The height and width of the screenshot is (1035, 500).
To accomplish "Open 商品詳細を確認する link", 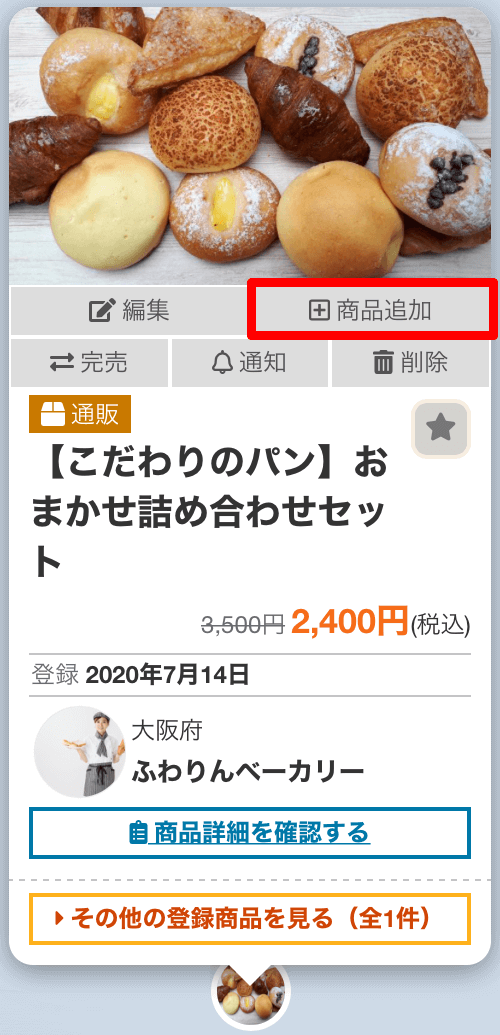I will tap(250, 833).
